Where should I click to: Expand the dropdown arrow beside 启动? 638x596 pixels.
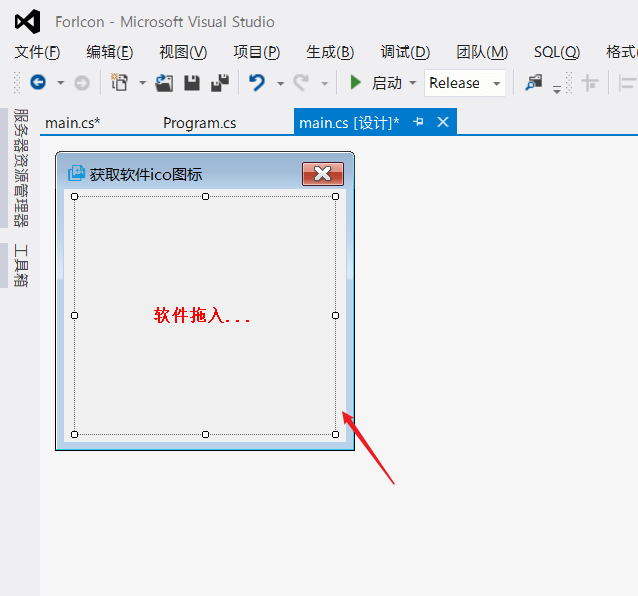pyautogui.click(x=412, y=83)
